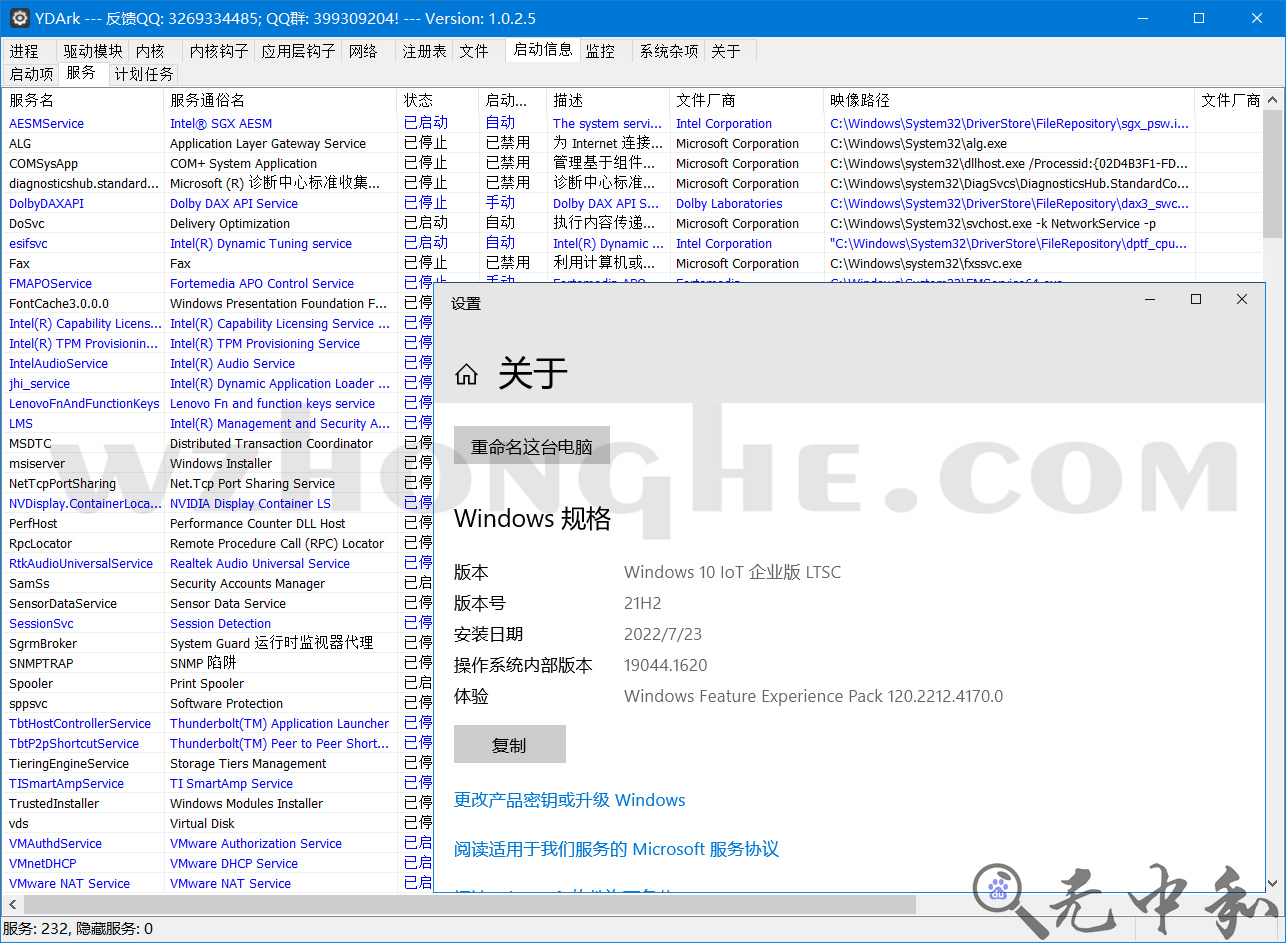Click the 描述 column header
This screenshot has width=1286, height=943.
[x=609, y=100]
